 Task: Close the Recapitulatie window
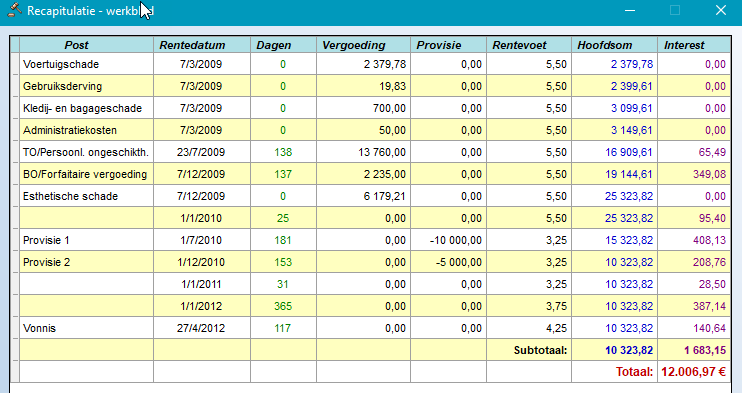coord(721,10)
